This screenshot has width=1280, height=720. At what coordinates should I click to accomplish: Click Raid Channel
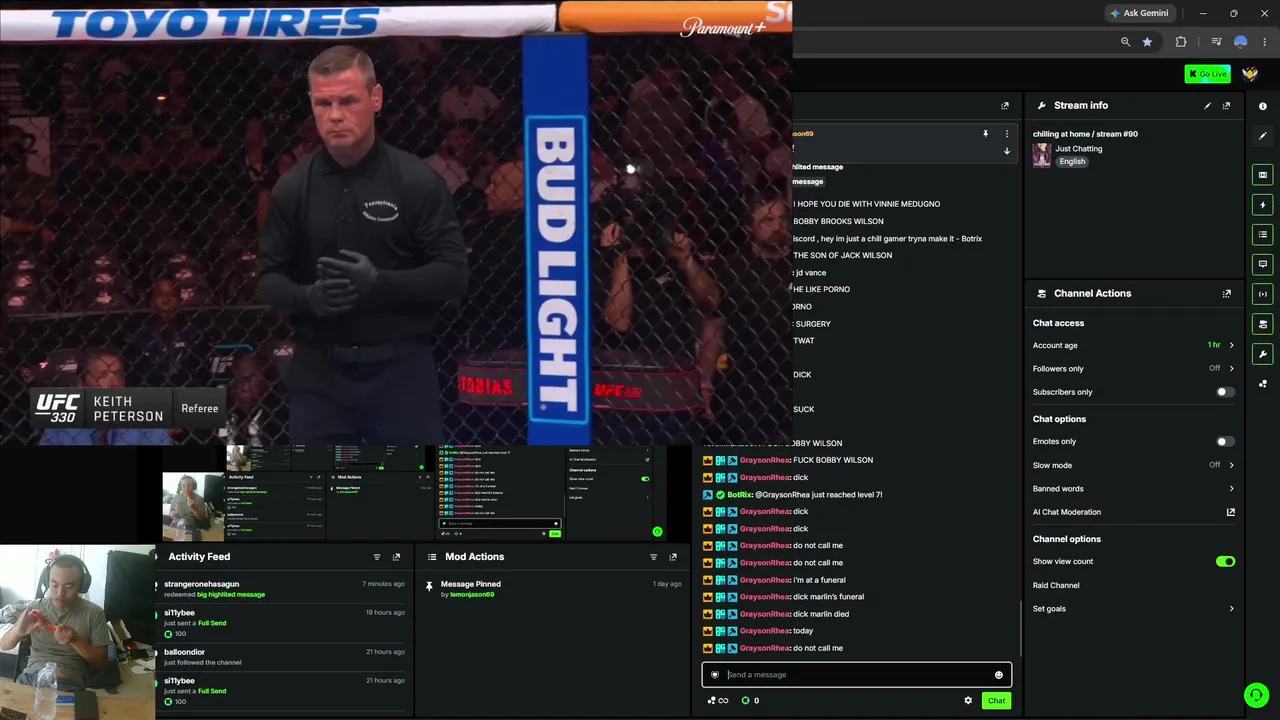pos(1056,586)
